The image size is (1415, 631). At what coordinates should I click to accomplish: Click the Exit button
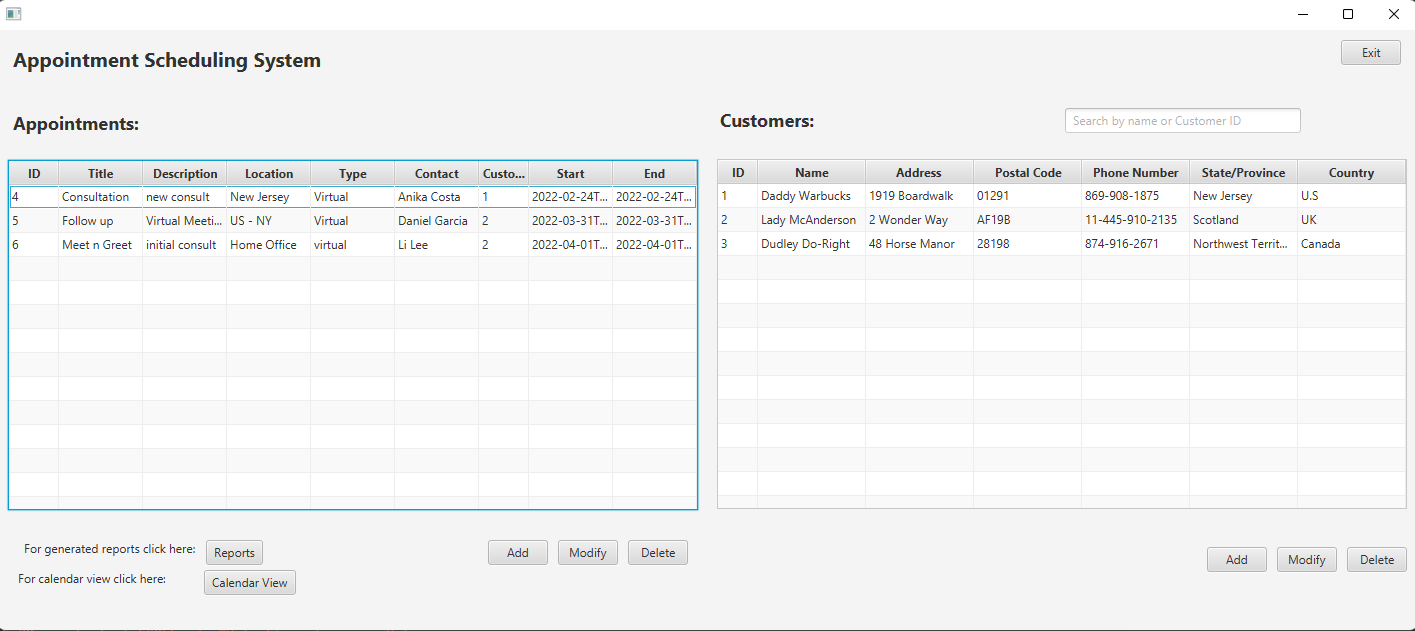pyautogui.click(x=1371, y=53)
